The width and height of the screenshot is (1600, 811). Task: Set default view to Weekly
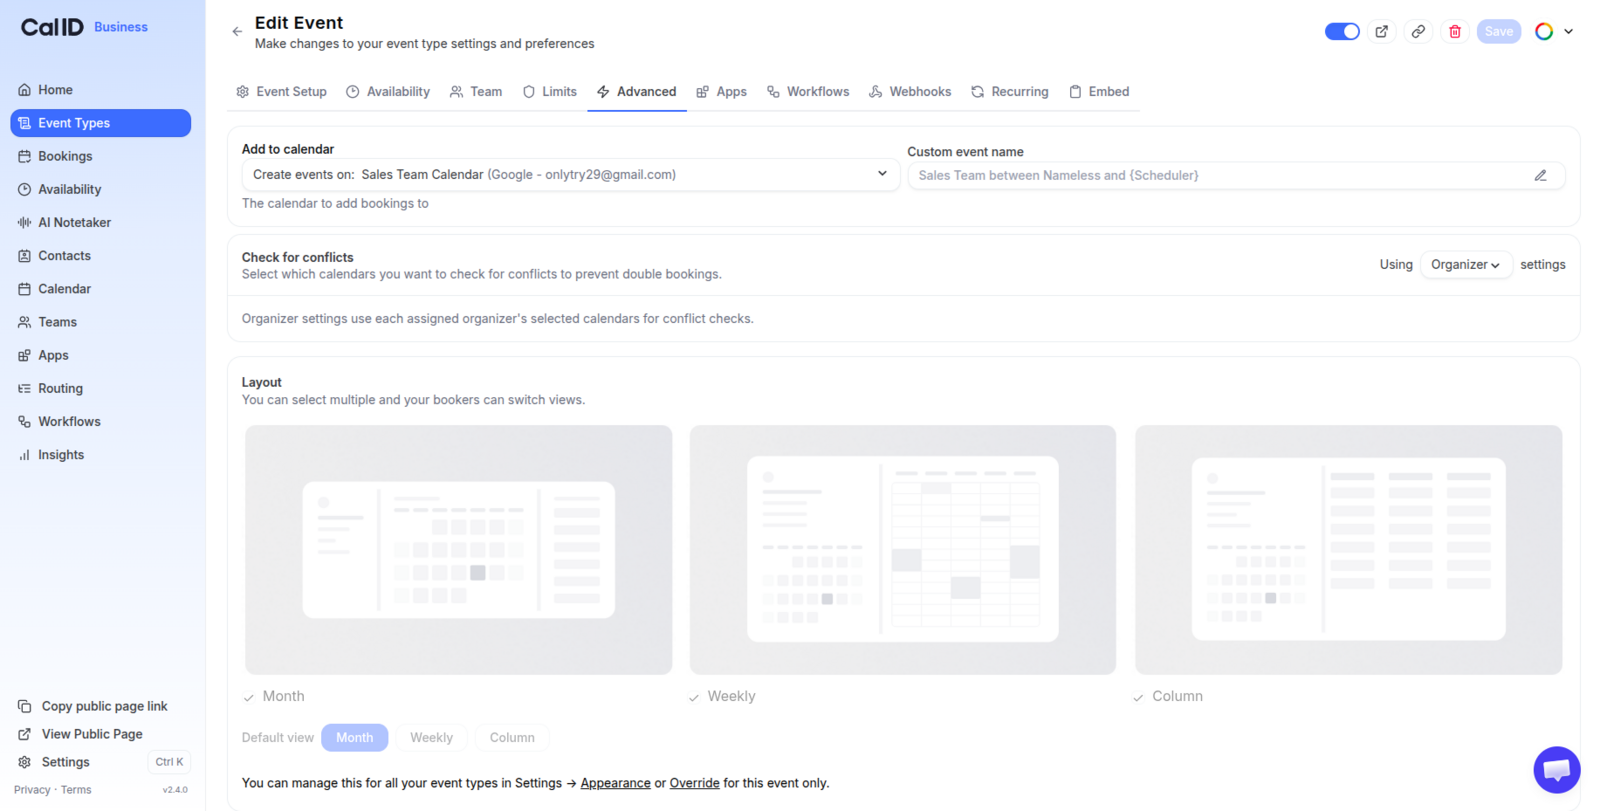432,738
